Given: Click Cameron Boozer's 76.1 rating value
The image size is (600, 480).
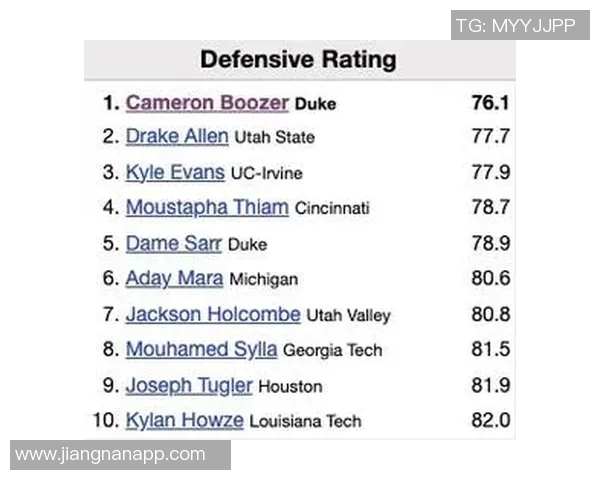Looking at the screenshot, I should point(490,103).
